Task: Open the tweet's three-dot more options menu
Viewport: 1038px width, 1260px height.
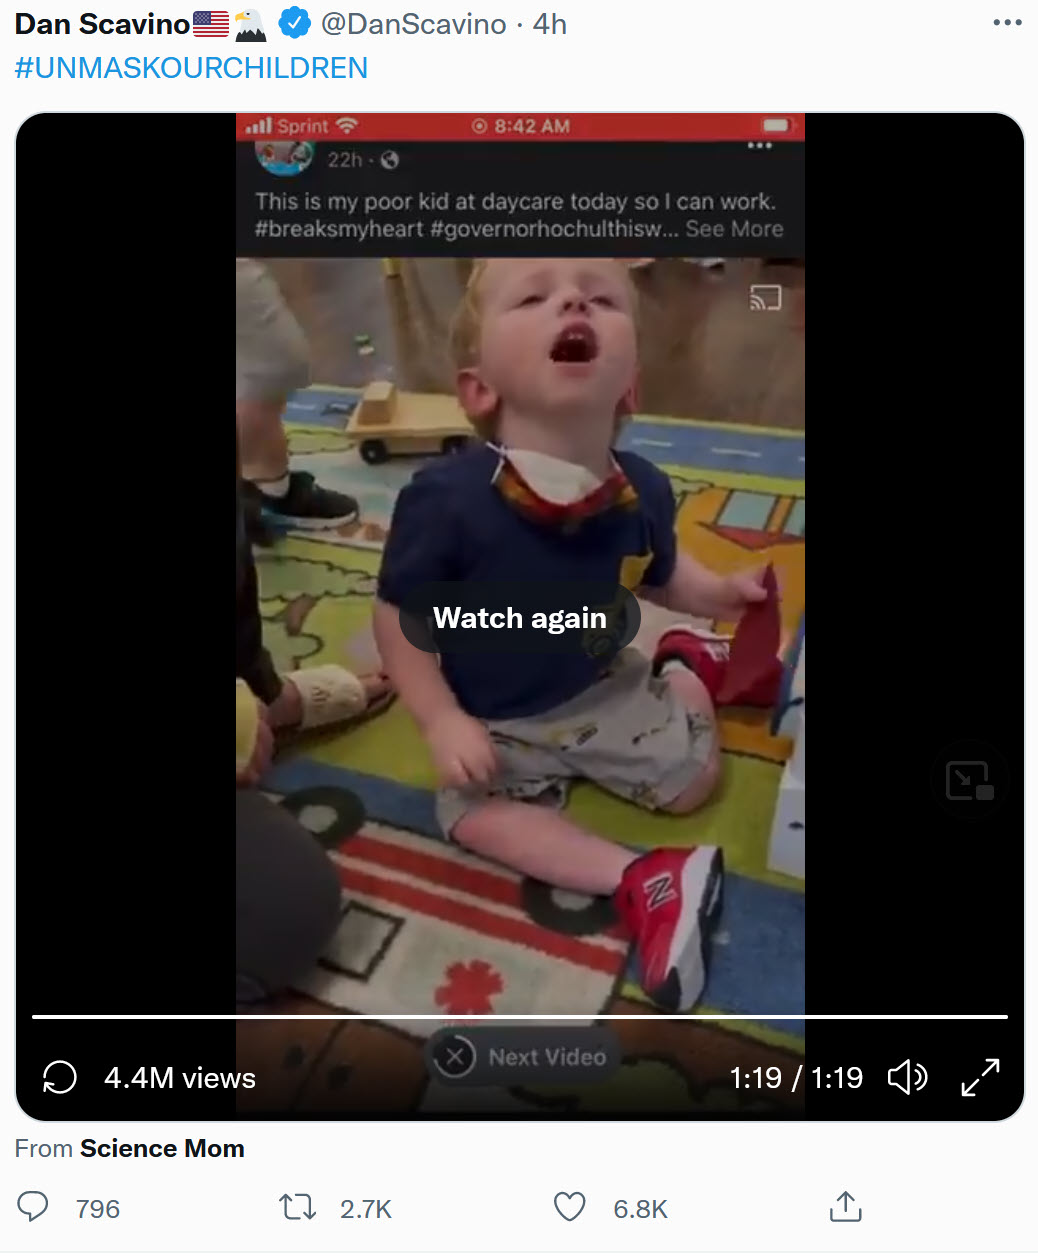Action: (1007, 23)
